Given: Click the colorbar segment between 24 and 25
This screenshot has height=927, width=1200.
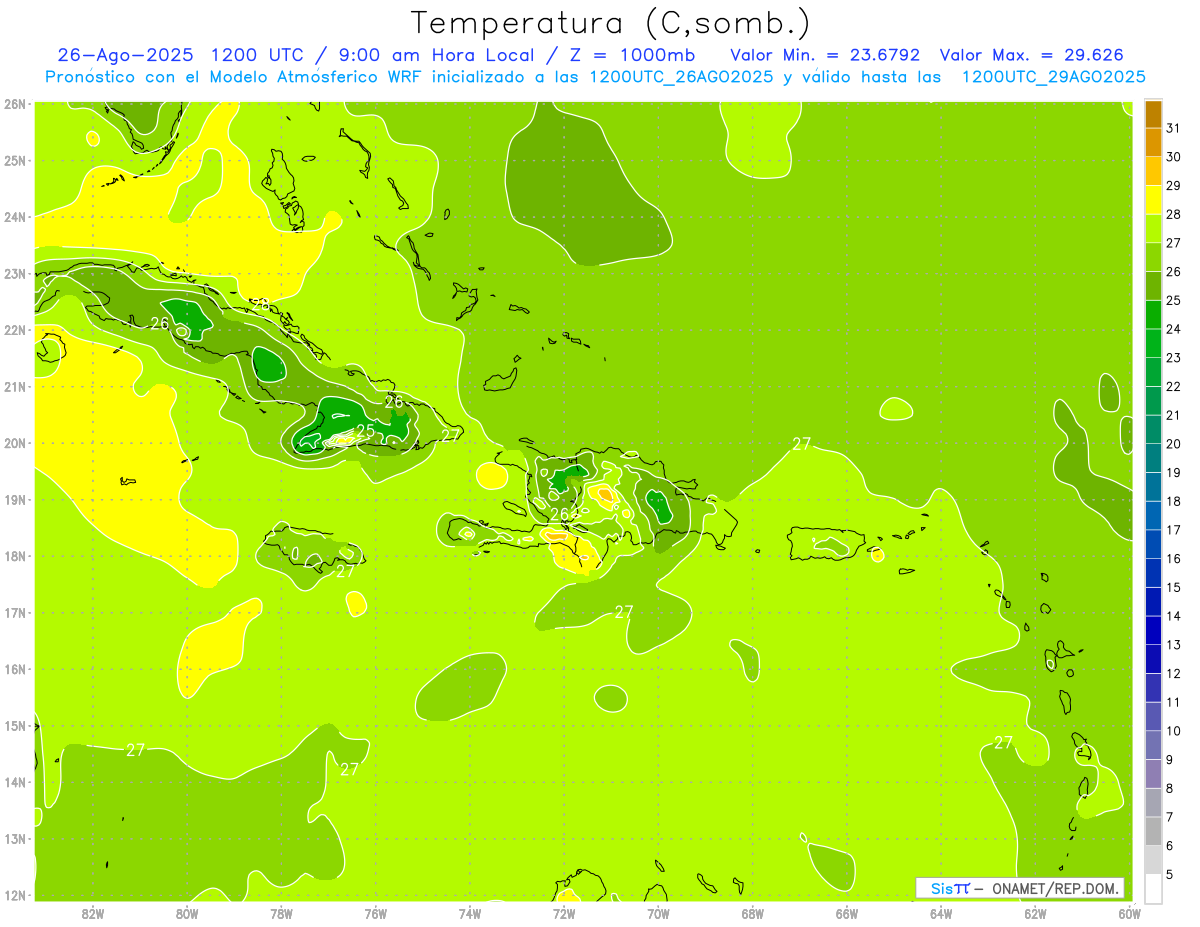Looking at the screenshot, I should pos(1153,315).
